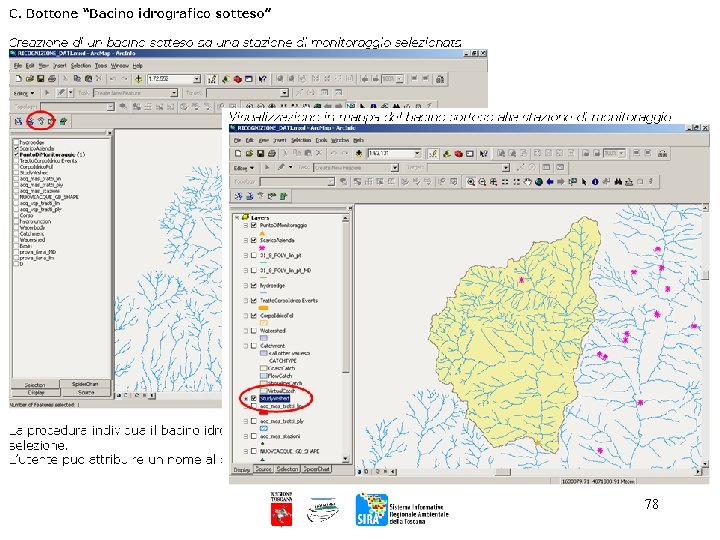Image resolution: width=720 pixels, height=540 pixels.
Task: Open the Editor dropdown menu
Action: click(243, 168)
